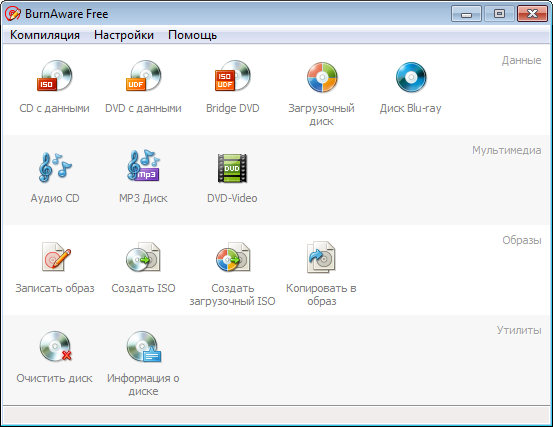Open the Загрузочный диск colored disc icon
553x427 pixels.
tap(322, 77)
